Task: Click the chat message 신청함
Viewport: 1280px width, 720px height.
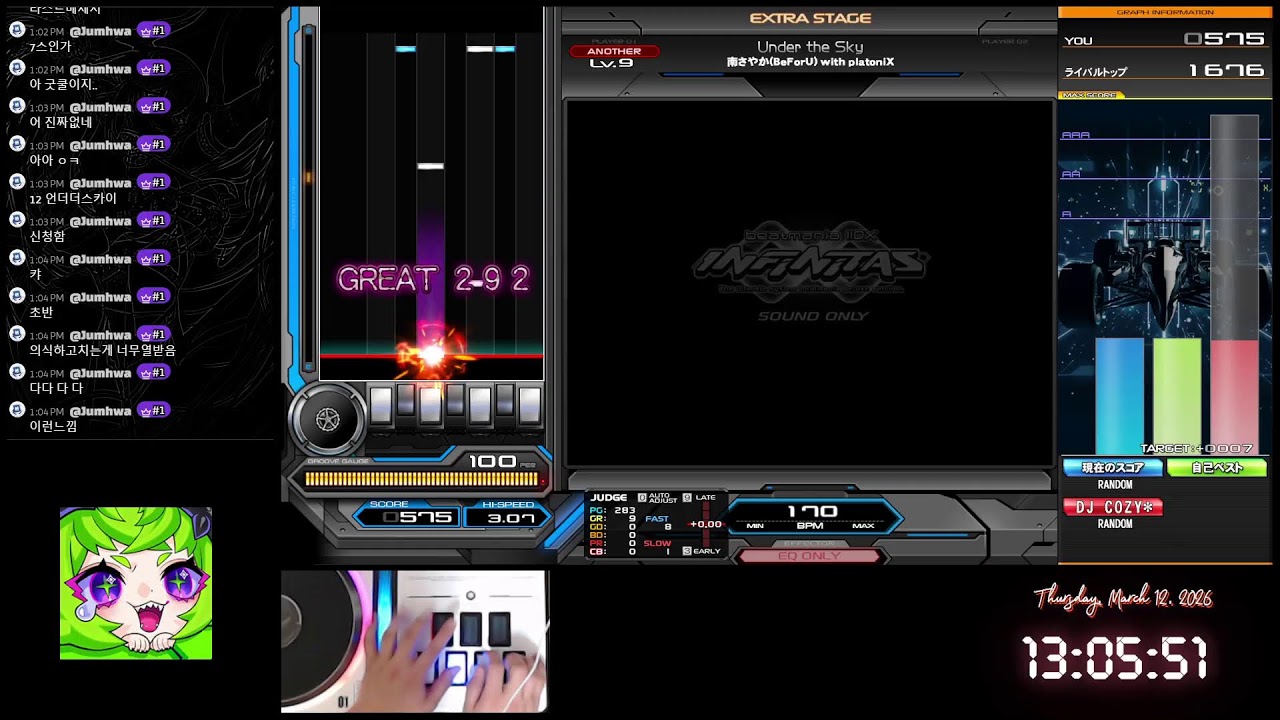Action: pos(47,236)
